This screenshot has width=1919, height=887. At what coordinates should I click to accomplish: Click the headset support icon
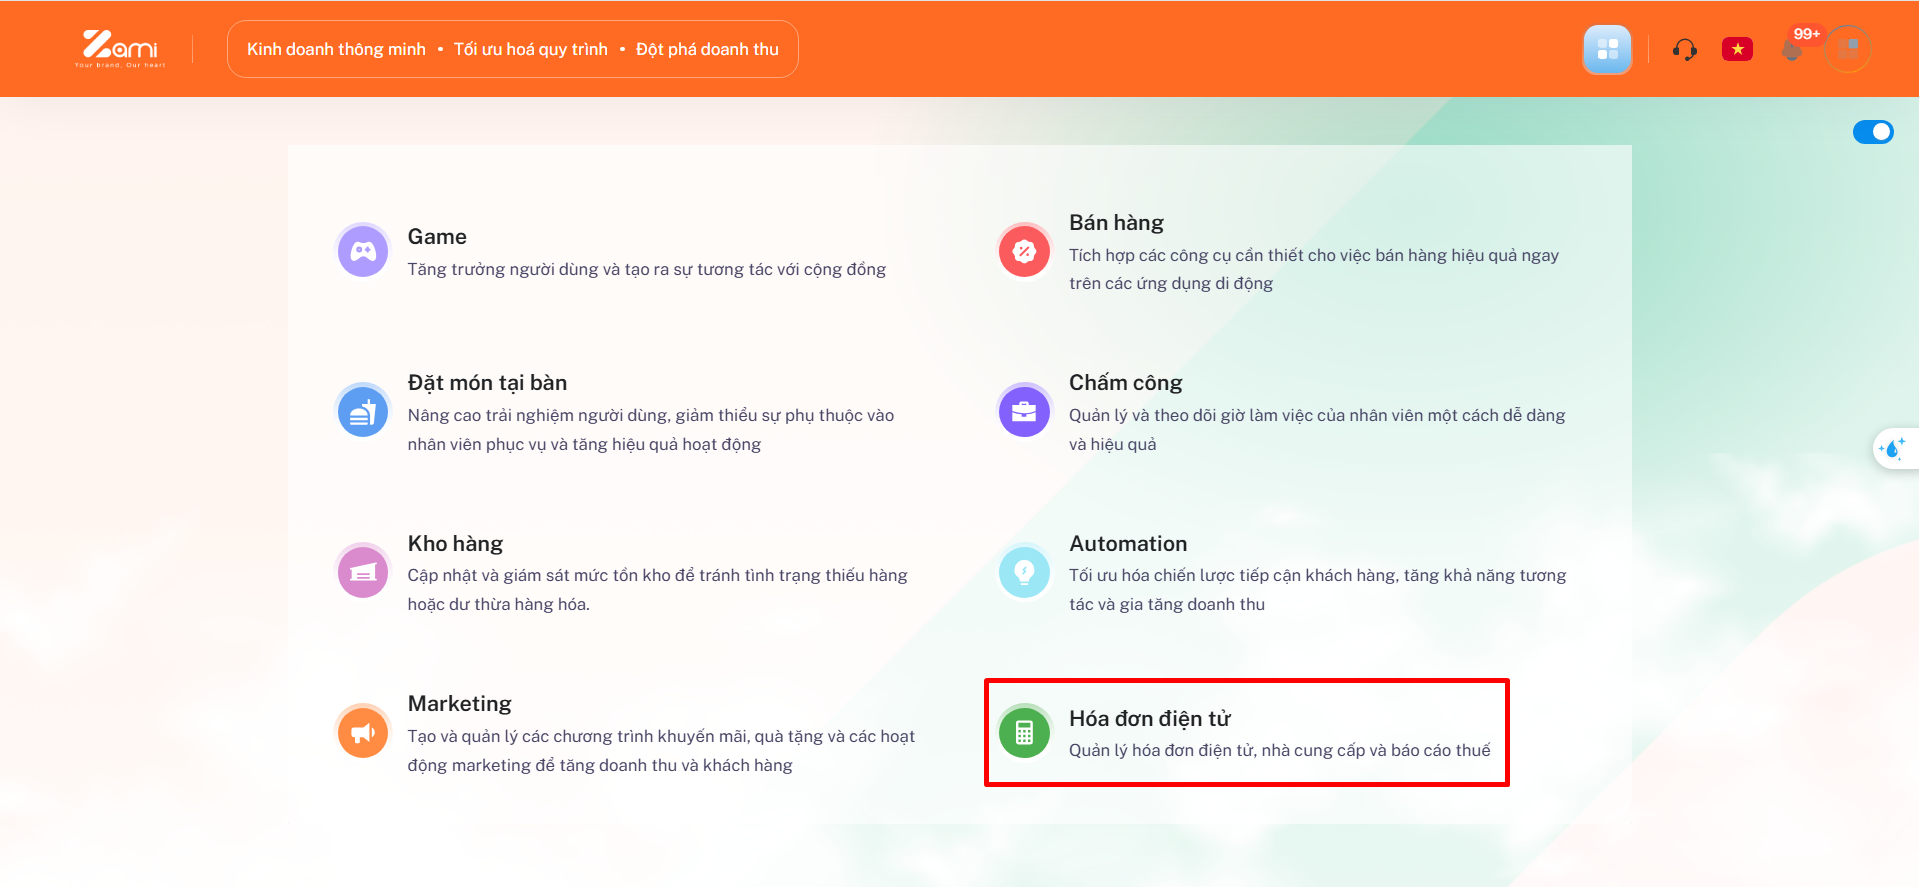point(1684,49)
